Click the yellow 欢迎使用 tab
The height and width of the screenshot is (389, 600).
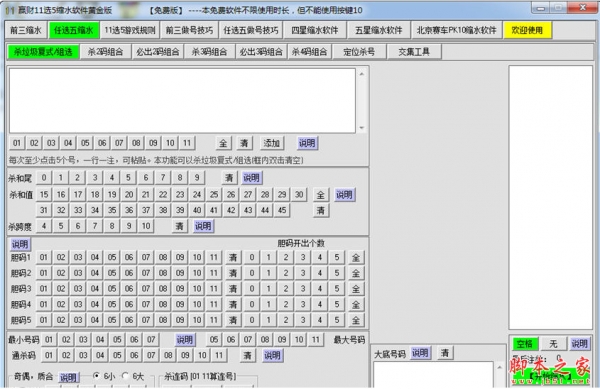coord(527,30)
